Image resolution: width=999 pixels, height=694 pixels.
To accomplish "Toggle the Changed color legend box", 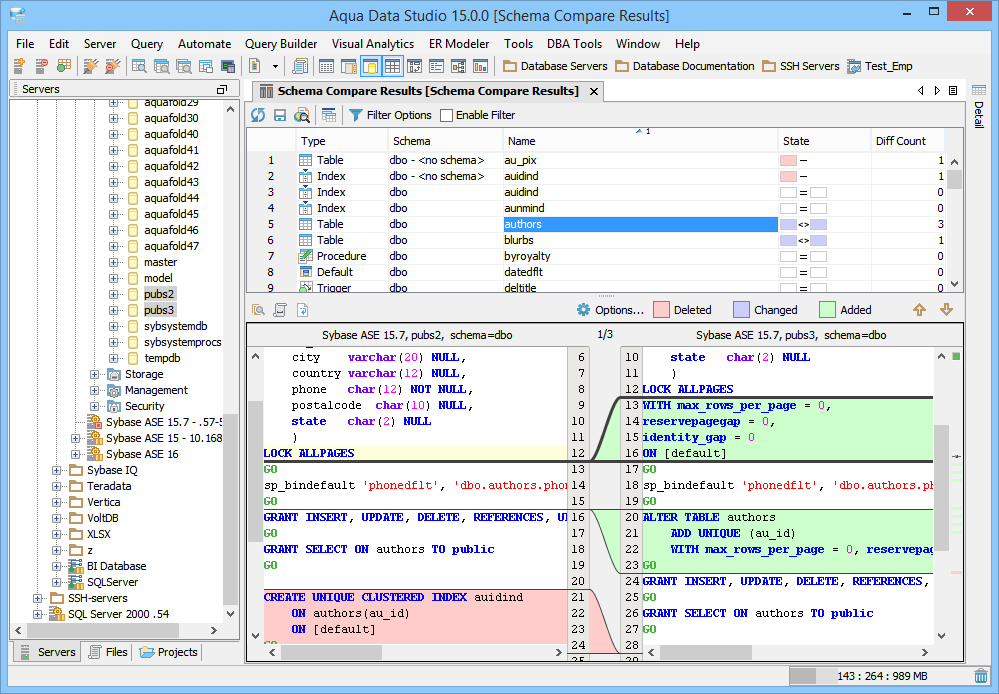I will tap(741, 310).
